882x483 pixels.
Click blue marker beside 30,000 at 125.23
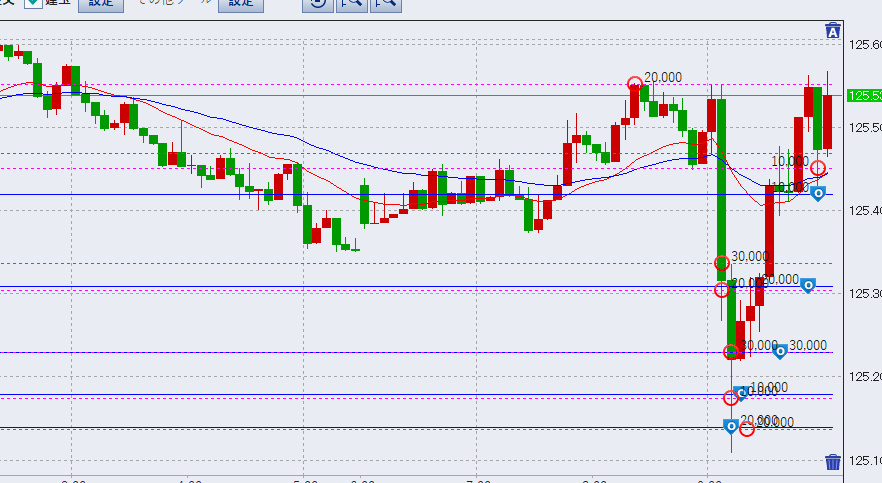[781, 350]
